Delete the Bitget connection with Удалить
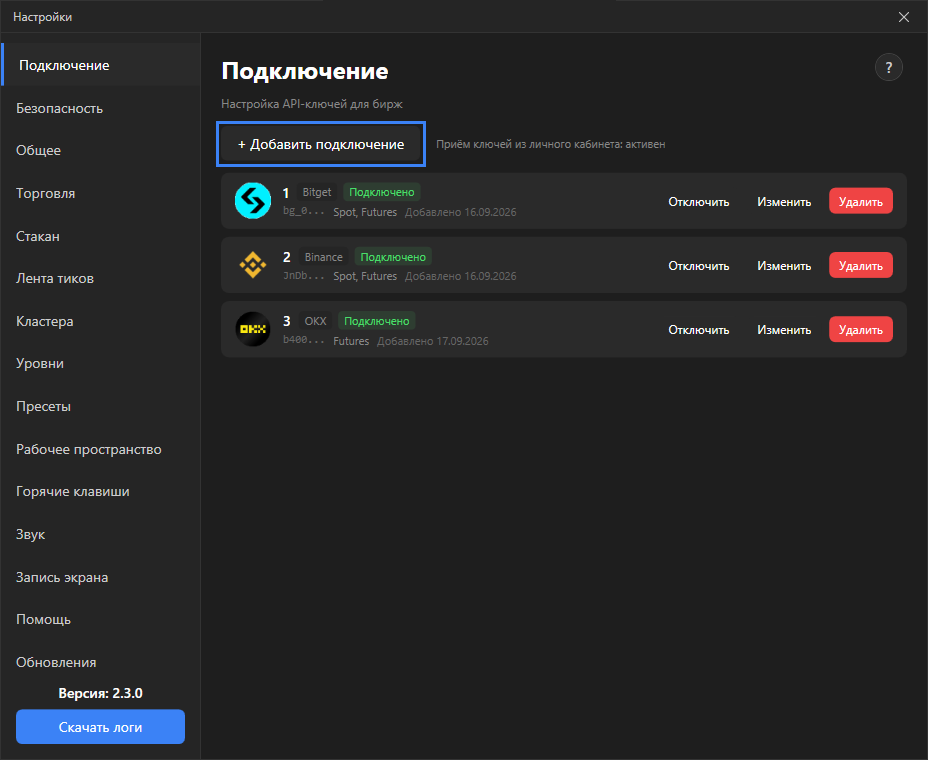This screenshot has height=760, width=928. click(861, 201)
